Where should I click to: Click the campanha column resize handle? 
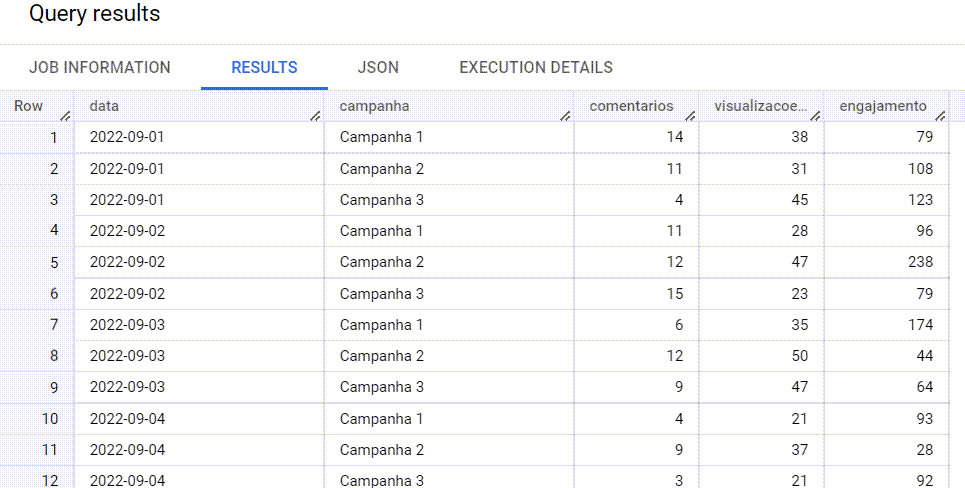click(x=566, y=116)
